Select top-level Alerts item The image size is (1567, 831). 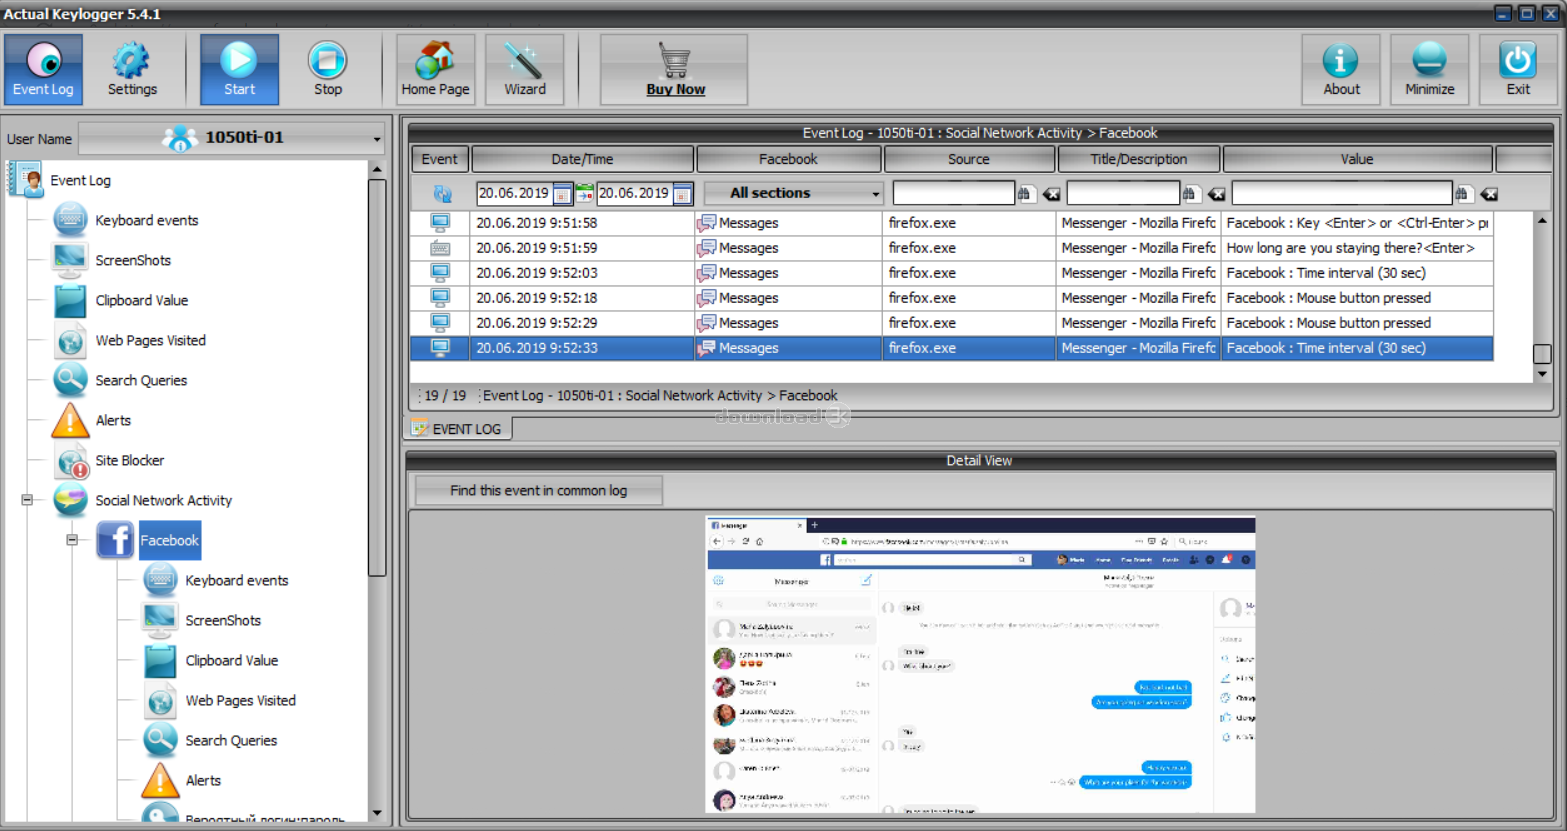point(113,420)
